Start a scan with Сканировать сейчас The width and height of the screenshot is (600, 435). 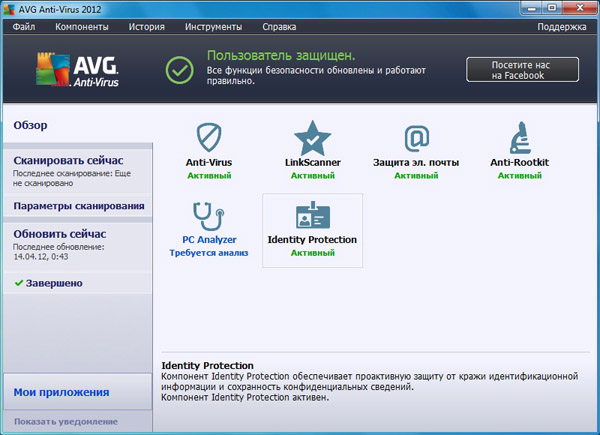pos(68,160)
